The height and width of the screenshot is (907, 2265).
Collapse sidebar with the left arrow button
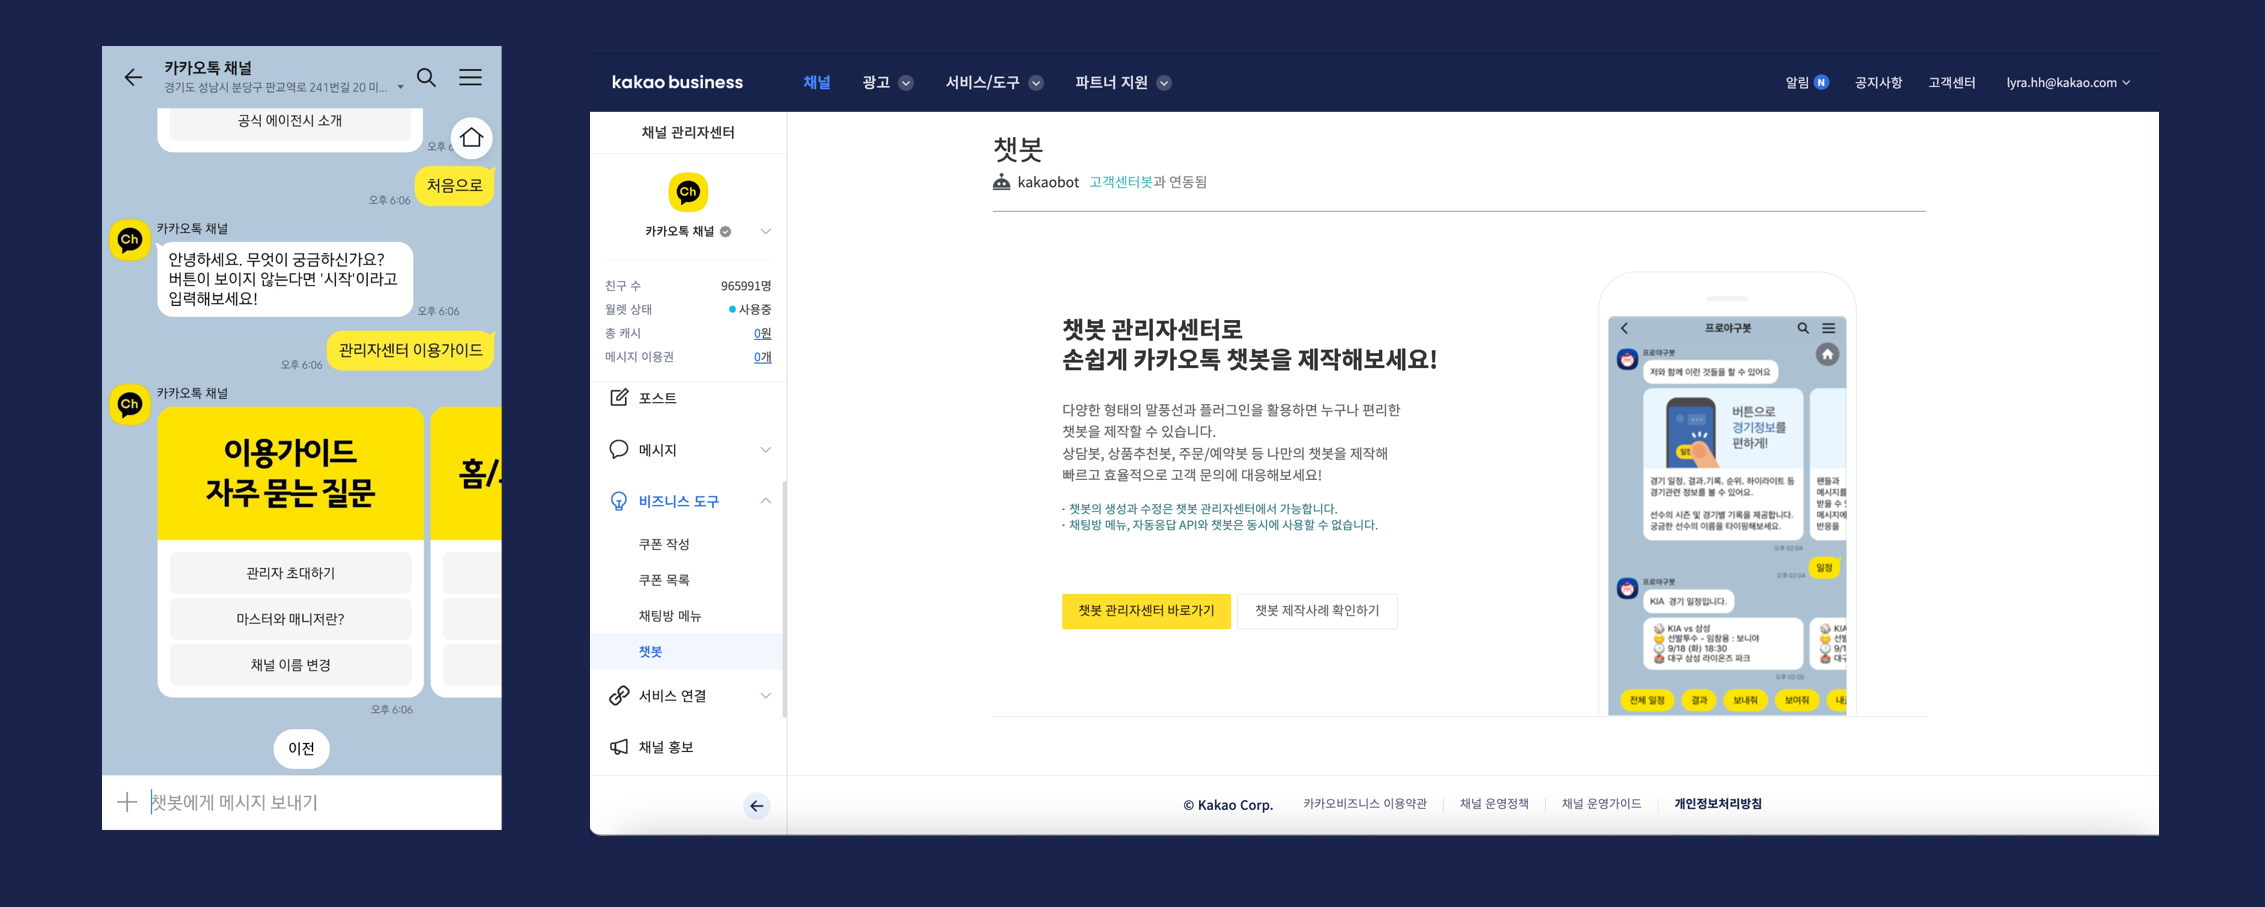pos(757,806)
